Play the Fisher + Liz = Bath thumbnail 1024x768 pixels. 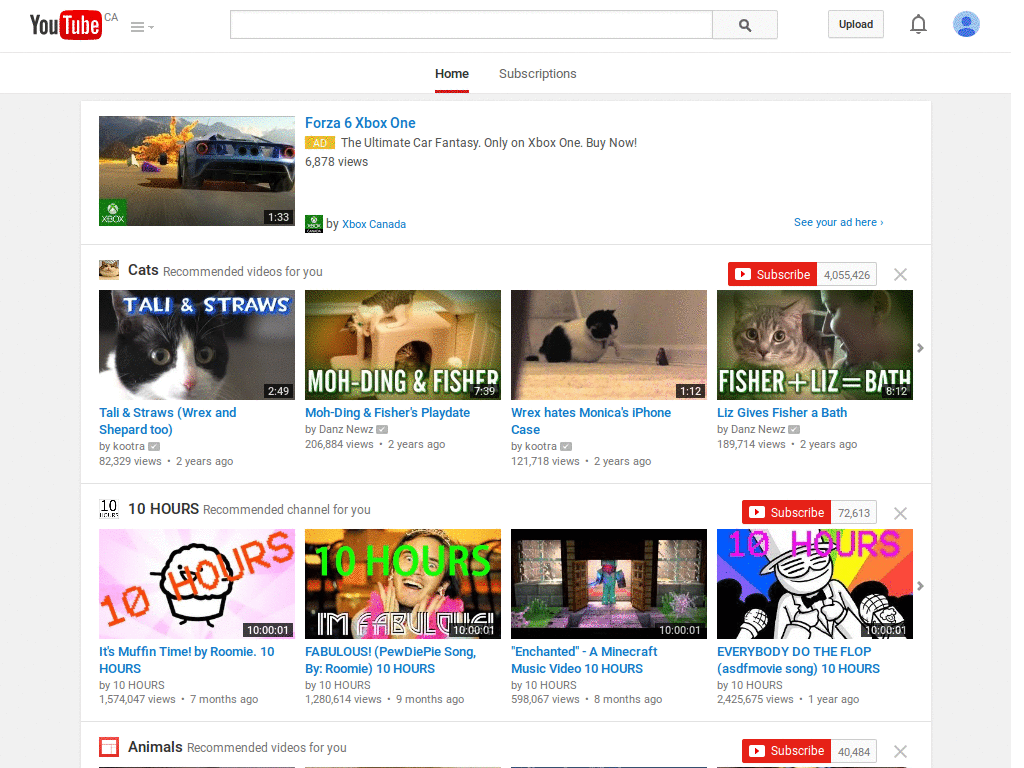[x=814, y=345]
